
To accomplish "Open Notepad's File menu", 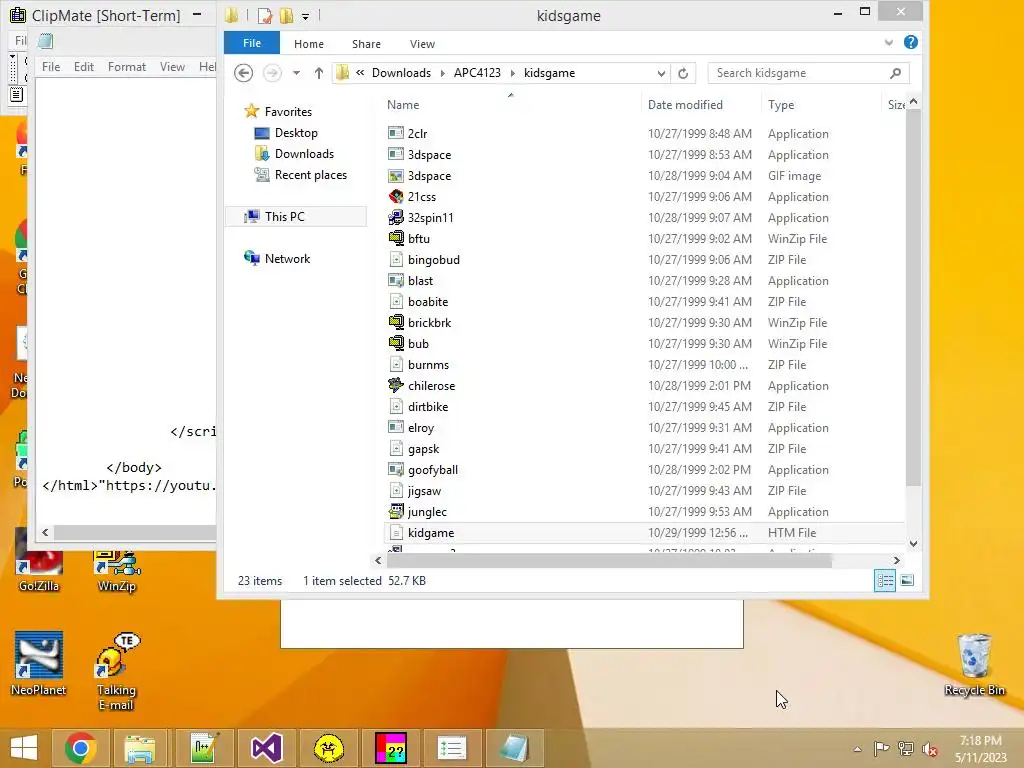I will [x=51, y=67].
